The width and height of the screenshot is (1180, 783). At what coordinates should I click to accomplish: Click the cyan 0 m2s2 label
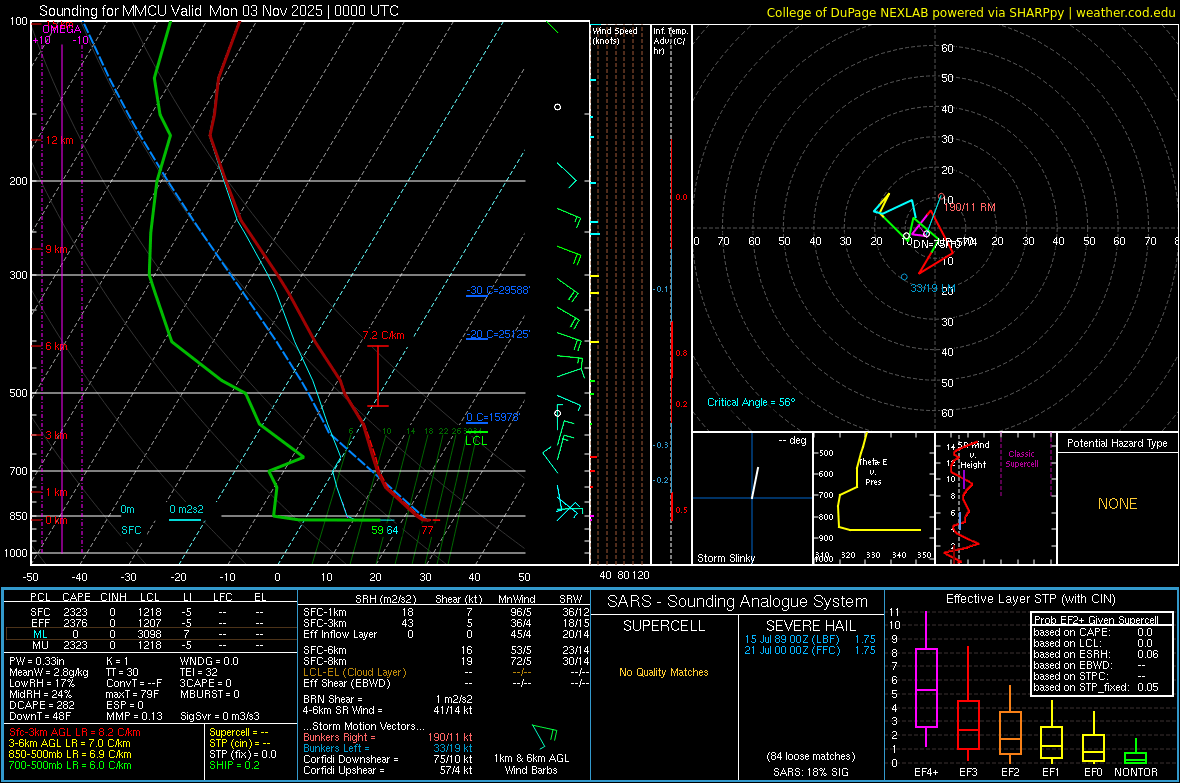(x=186, y=510)
